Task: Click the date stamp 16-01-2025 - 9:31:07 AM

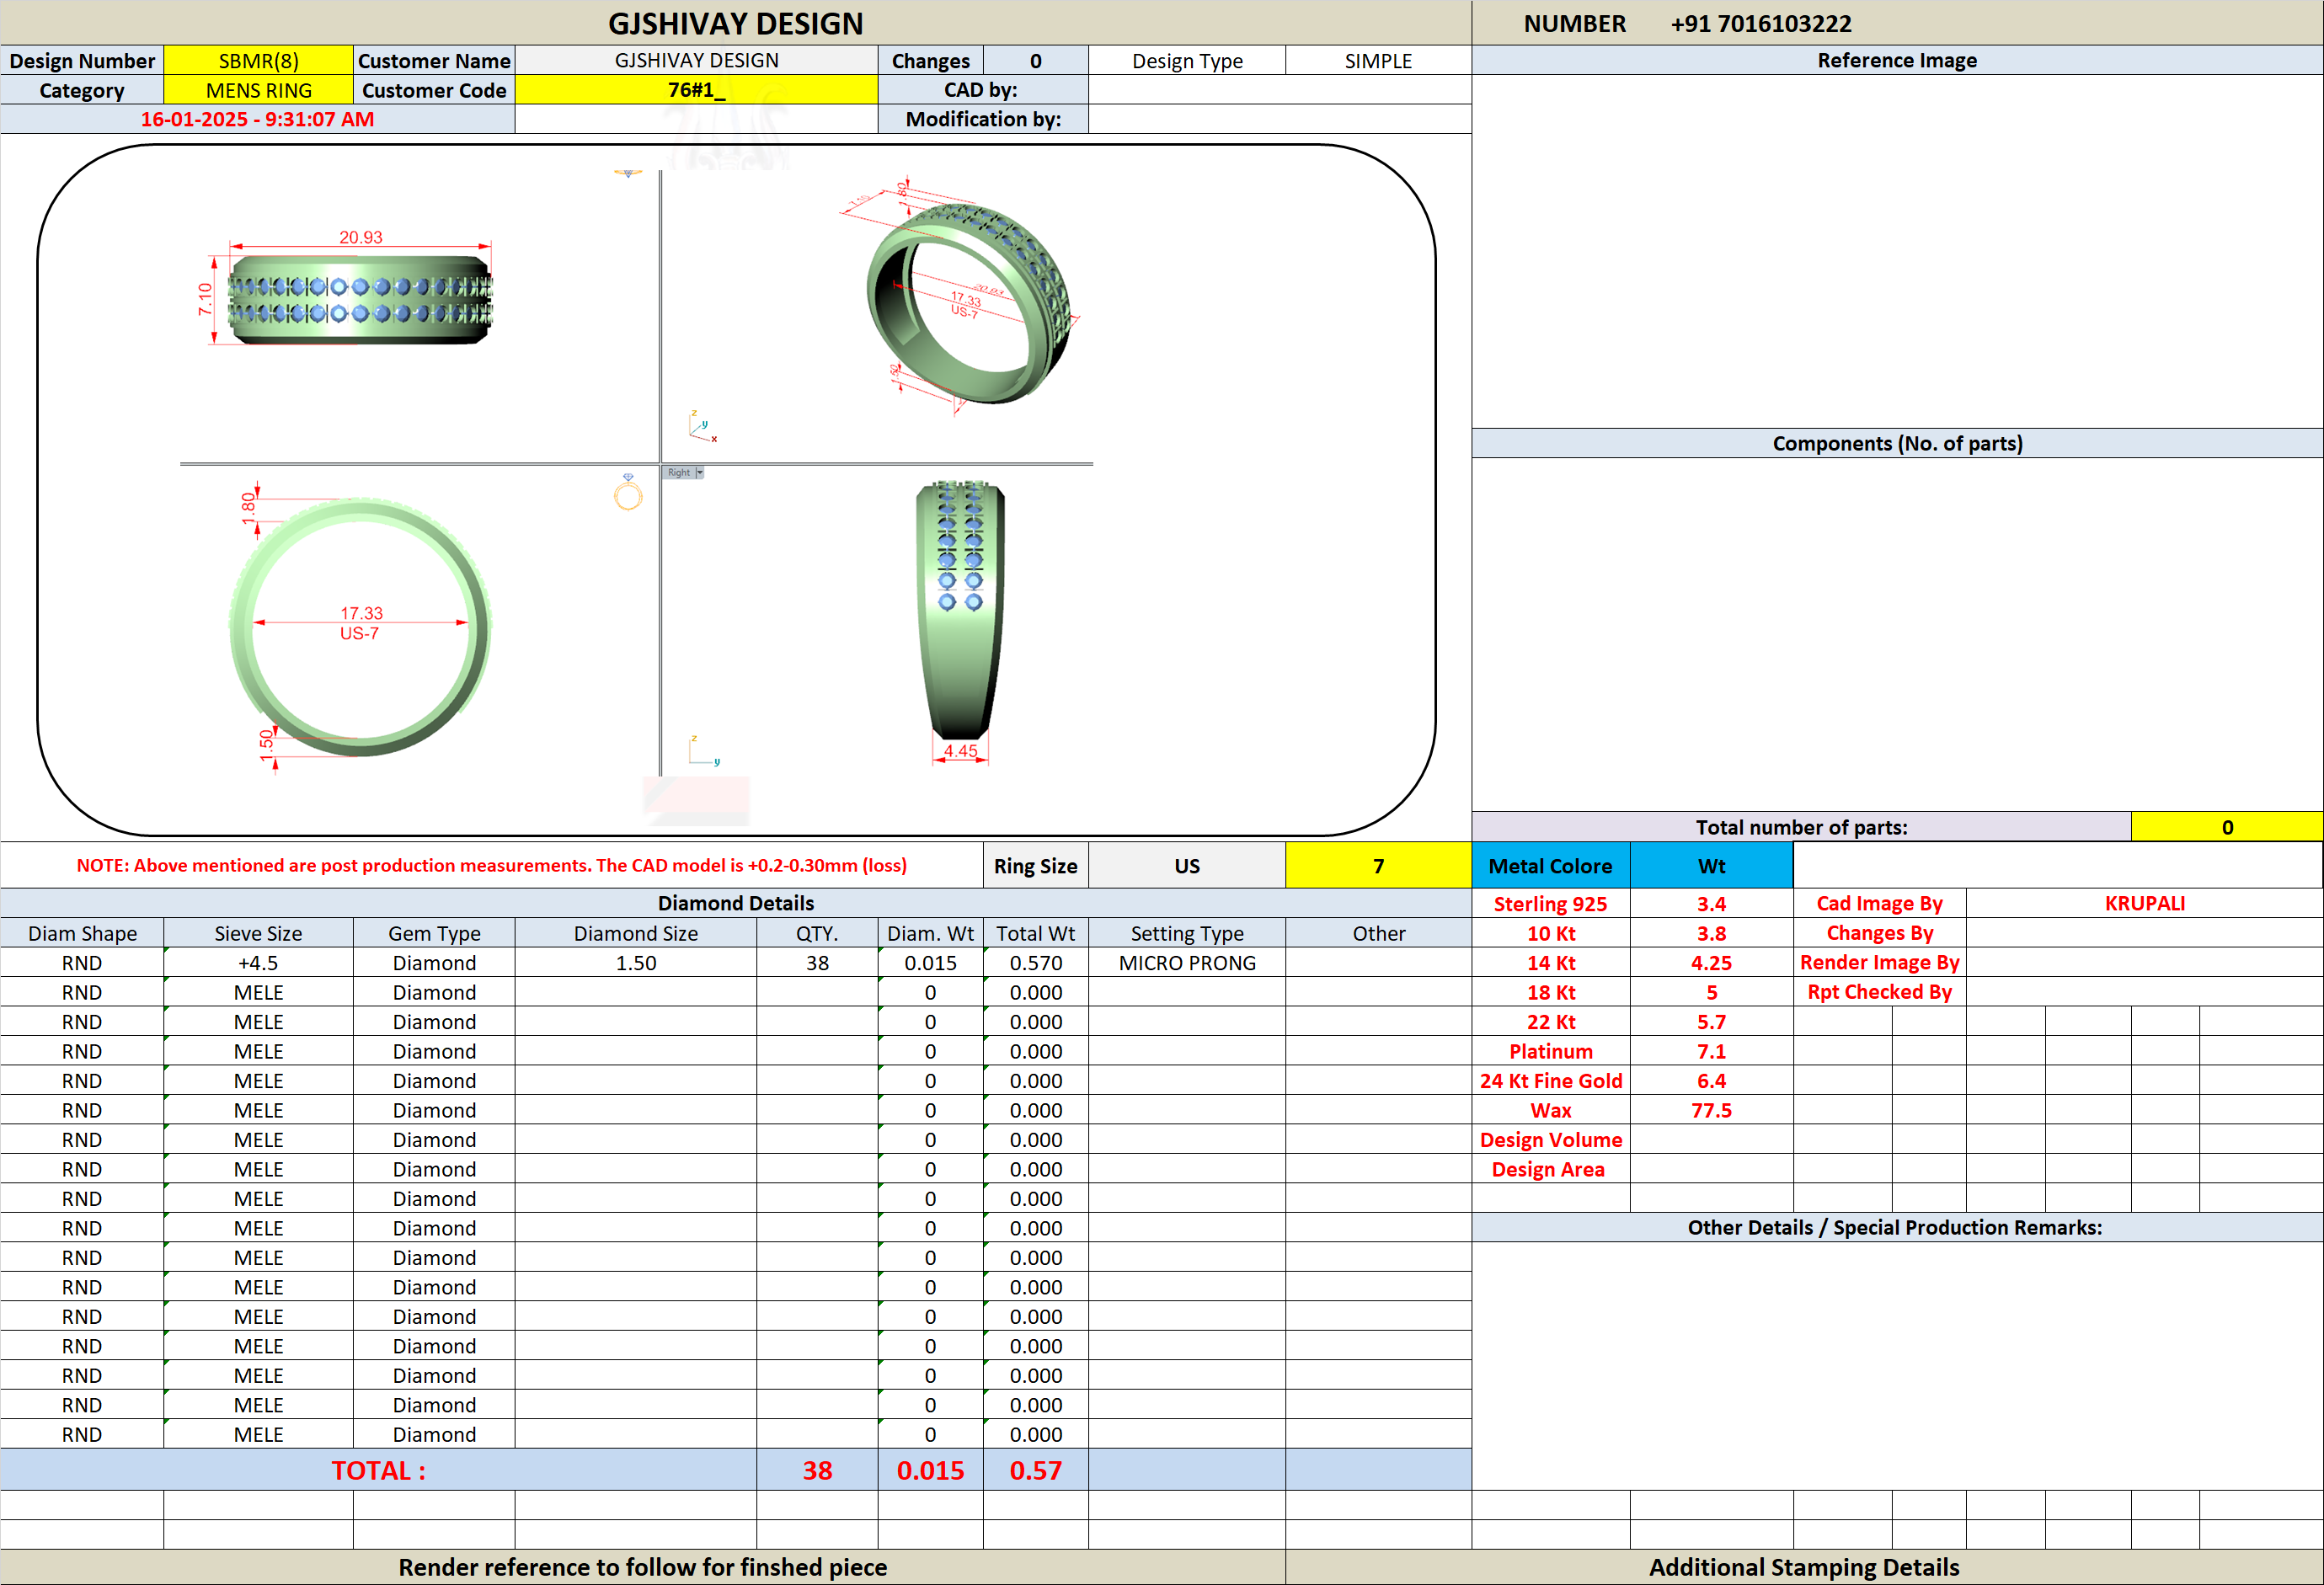Action: pyautogui.click(x=257, y=119)
